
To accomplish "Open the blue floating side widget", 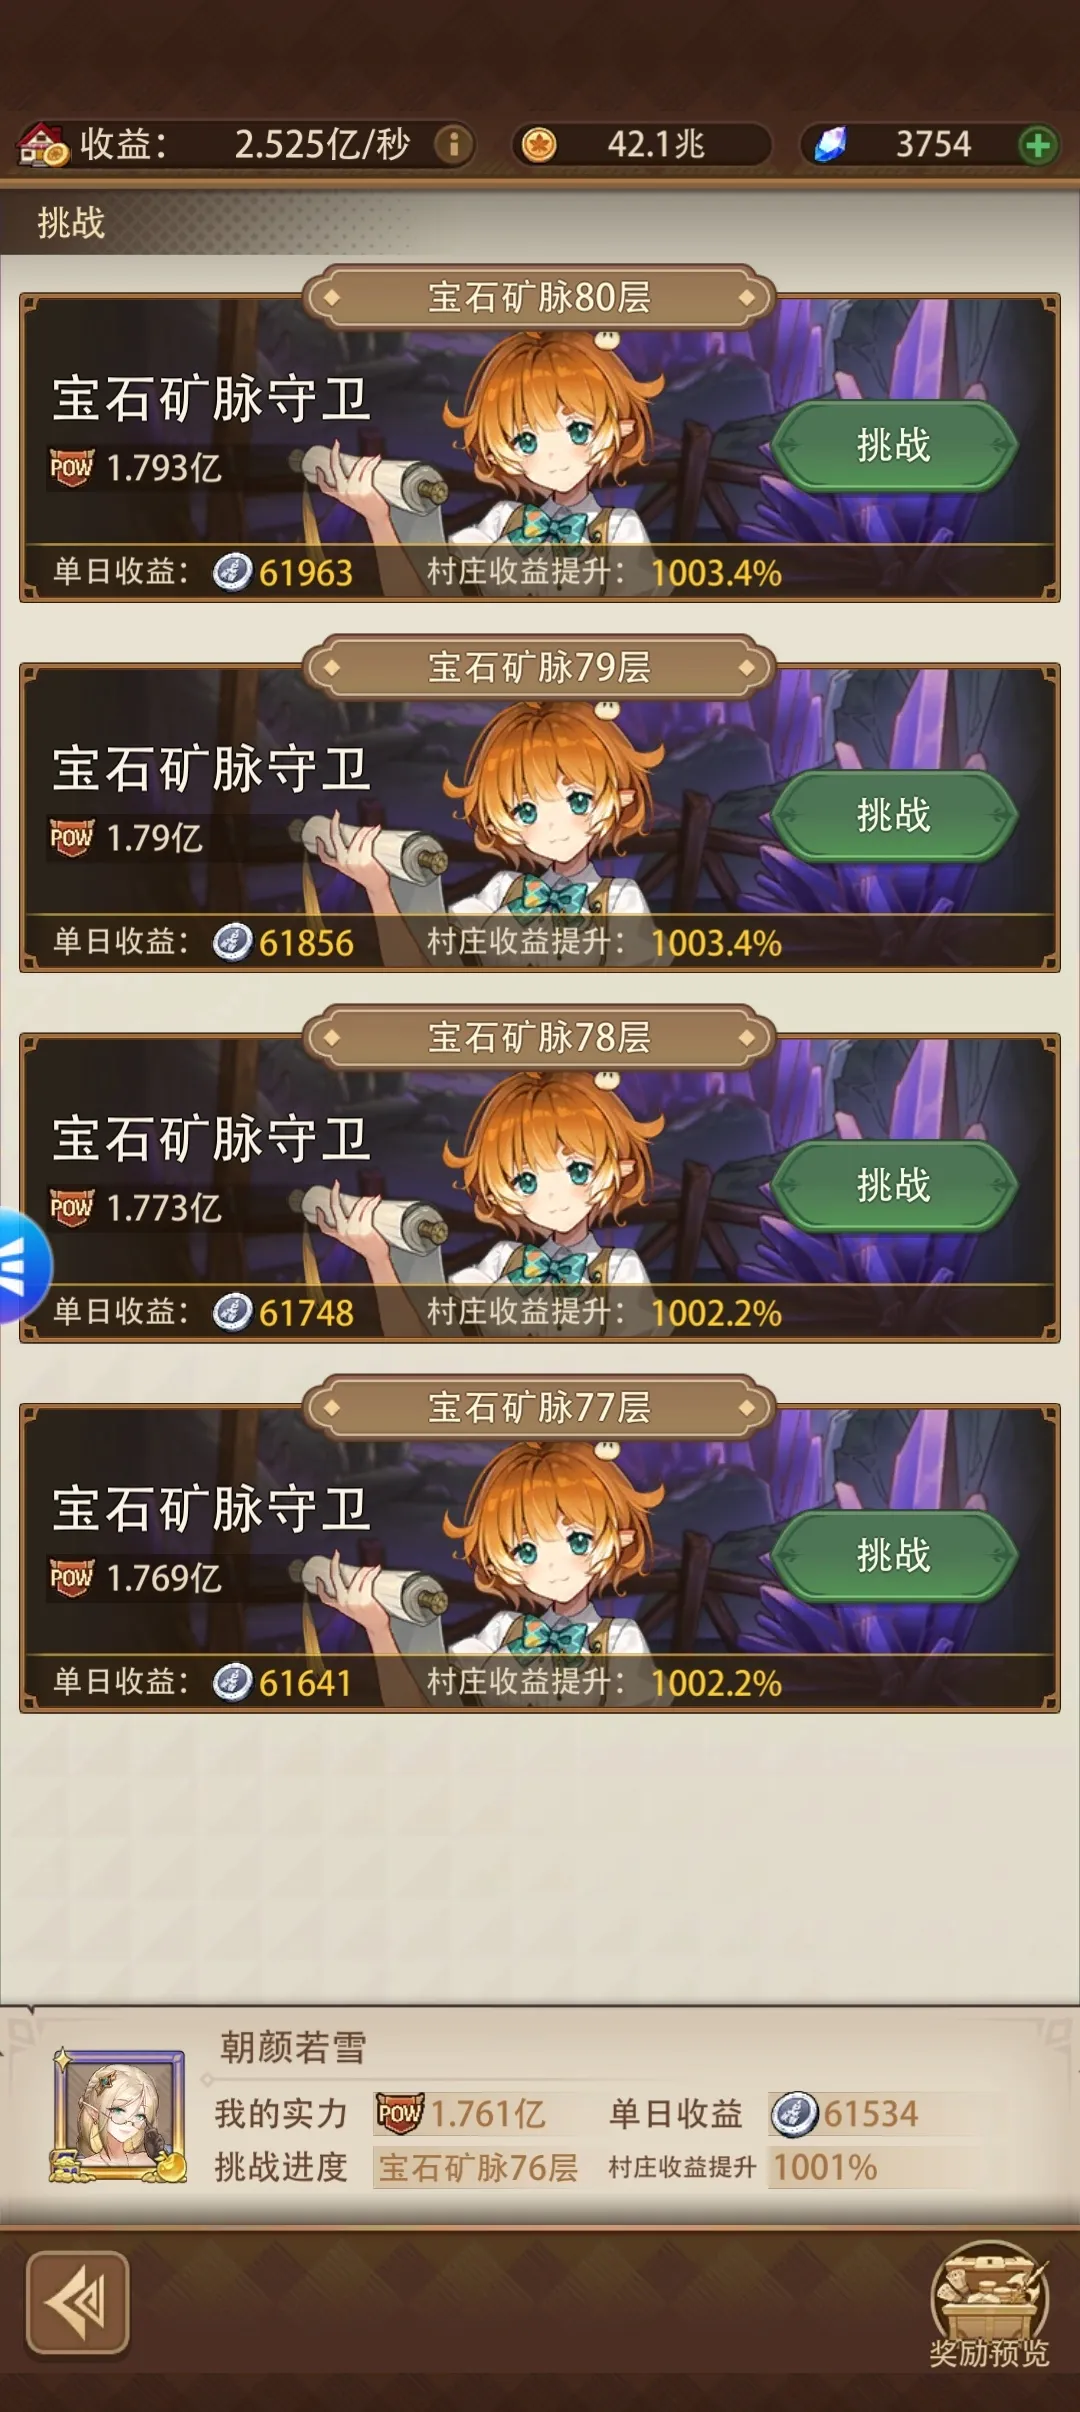I will pyautogui.click(x=22, y=1266).
